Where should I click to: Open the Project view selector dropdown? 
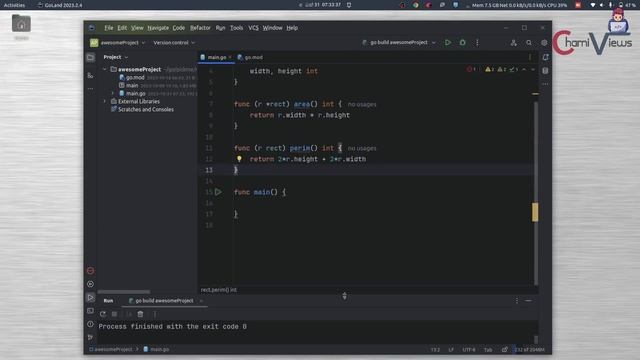click(116, 57)
